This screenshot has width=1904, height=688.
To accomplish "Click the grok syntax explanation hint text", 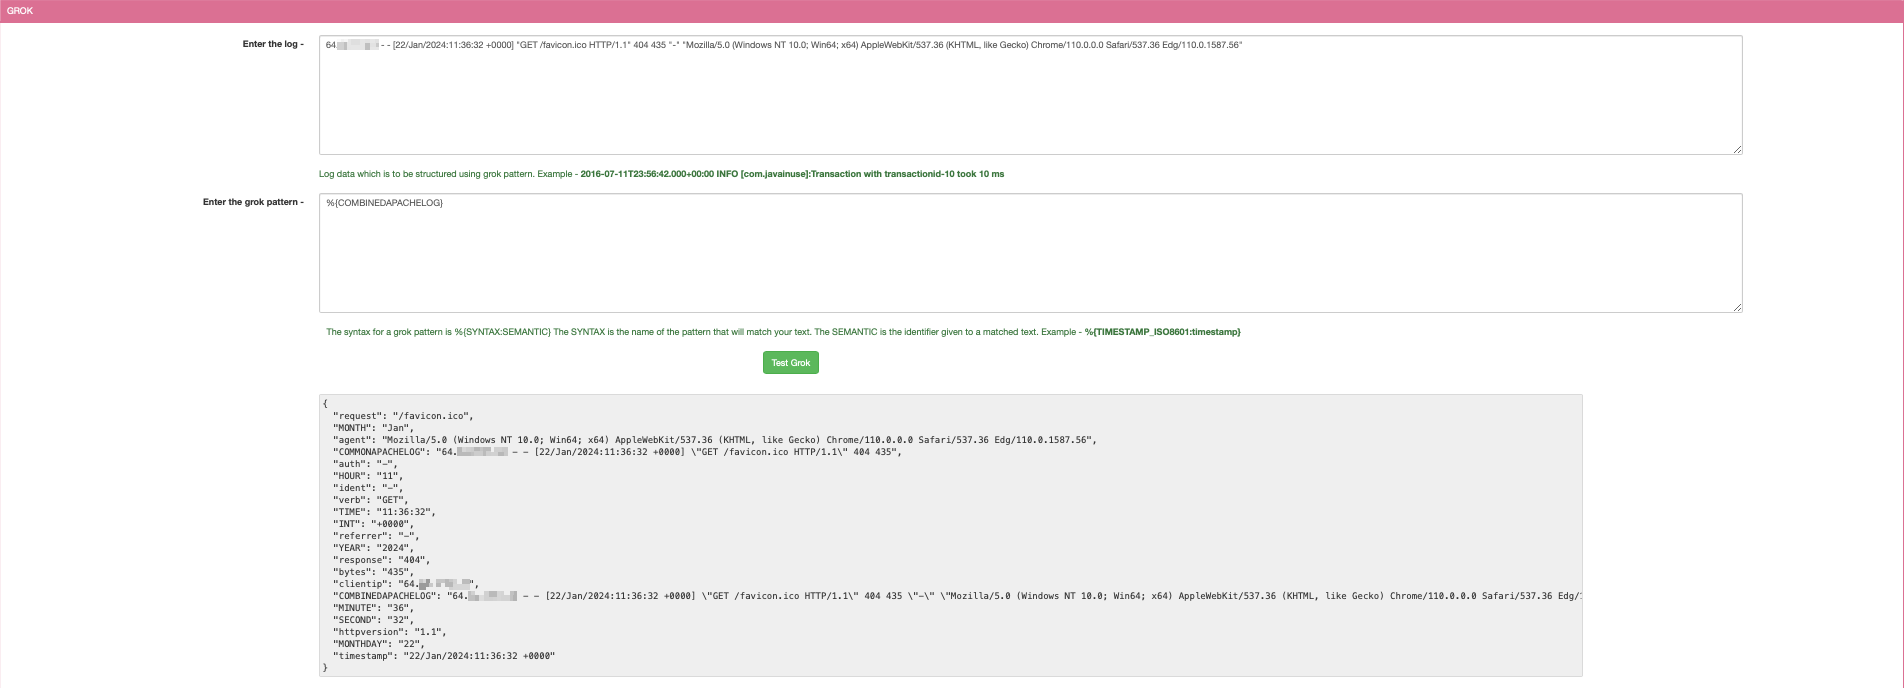I will [x=783, y=332].
